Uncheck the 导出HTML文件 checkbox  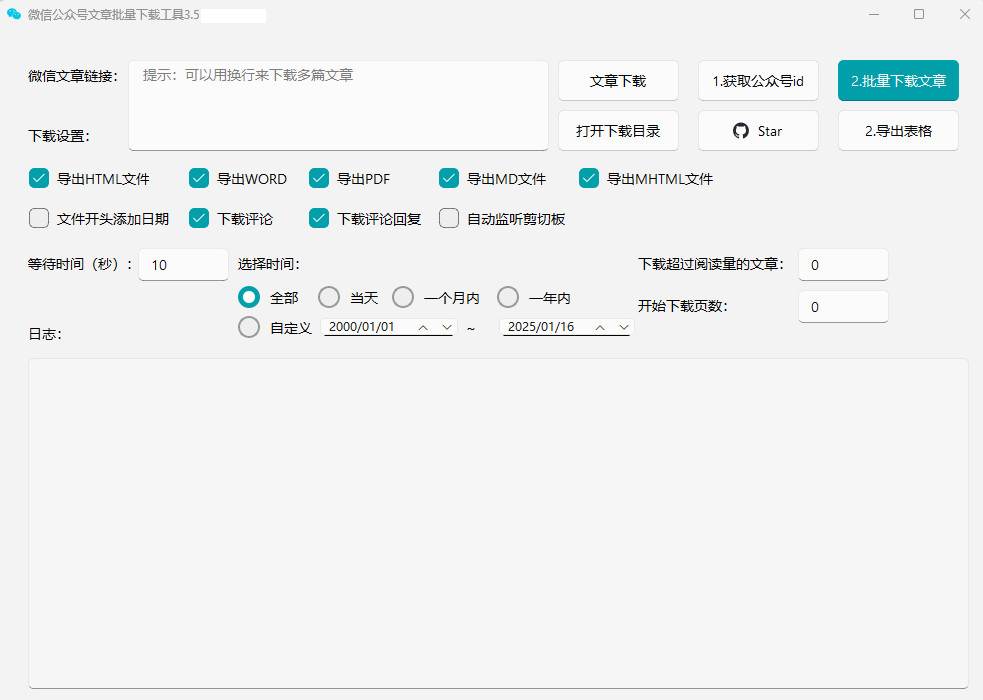39,179
